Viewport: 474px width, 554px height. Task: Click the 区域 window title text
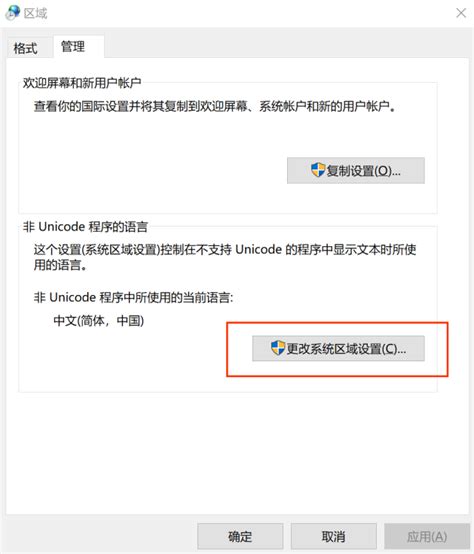pos(35,13)
